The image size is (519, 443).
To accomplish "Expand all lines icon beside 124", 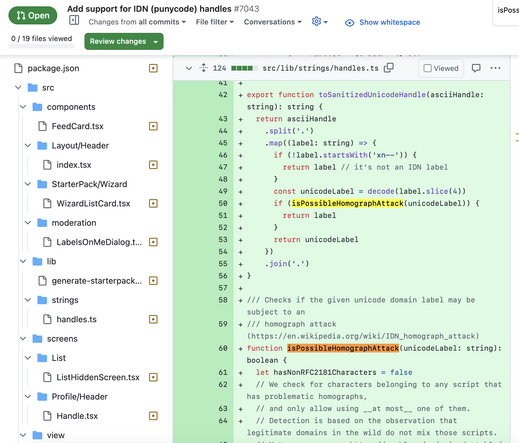I will coord(203,68).
